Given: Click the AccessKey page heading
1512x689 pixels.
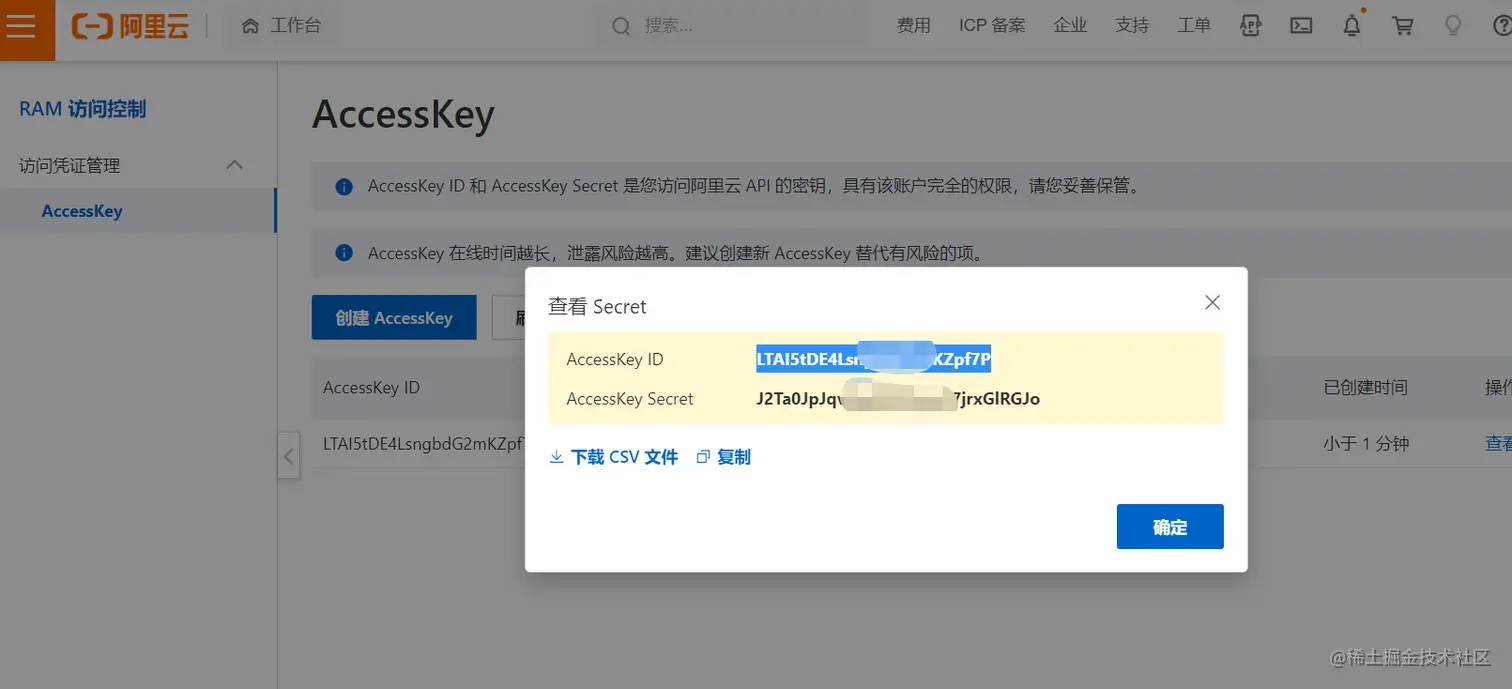Looking at the screenshot, I should pyautogui.click(x=403, y=115).
